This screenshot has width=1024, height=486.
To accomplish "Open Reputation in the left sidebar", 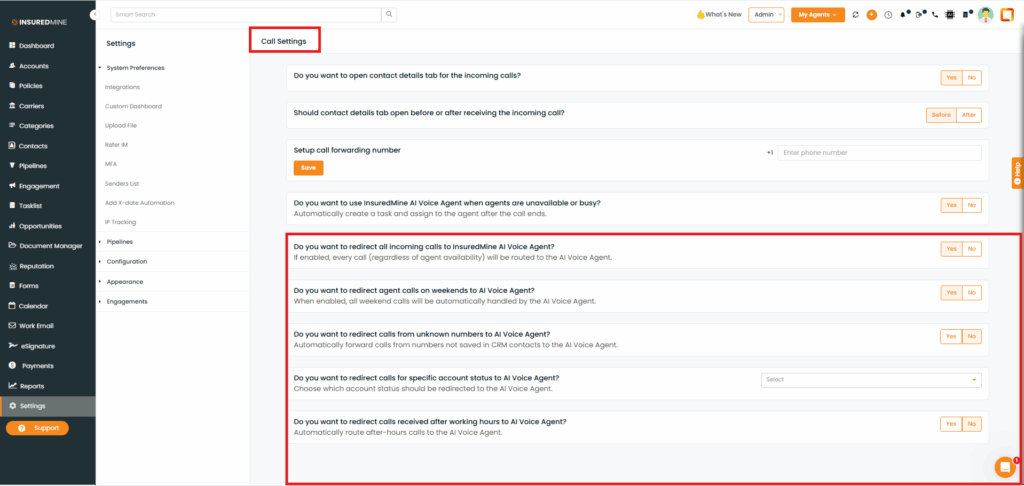I will (x=36, y=266).
